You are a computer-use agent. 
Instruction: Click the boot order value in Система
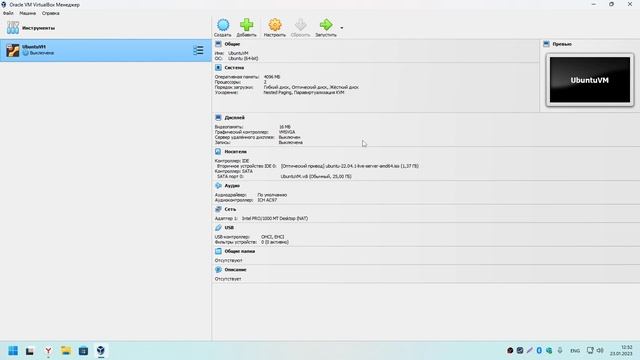click(x=311, y=87)
